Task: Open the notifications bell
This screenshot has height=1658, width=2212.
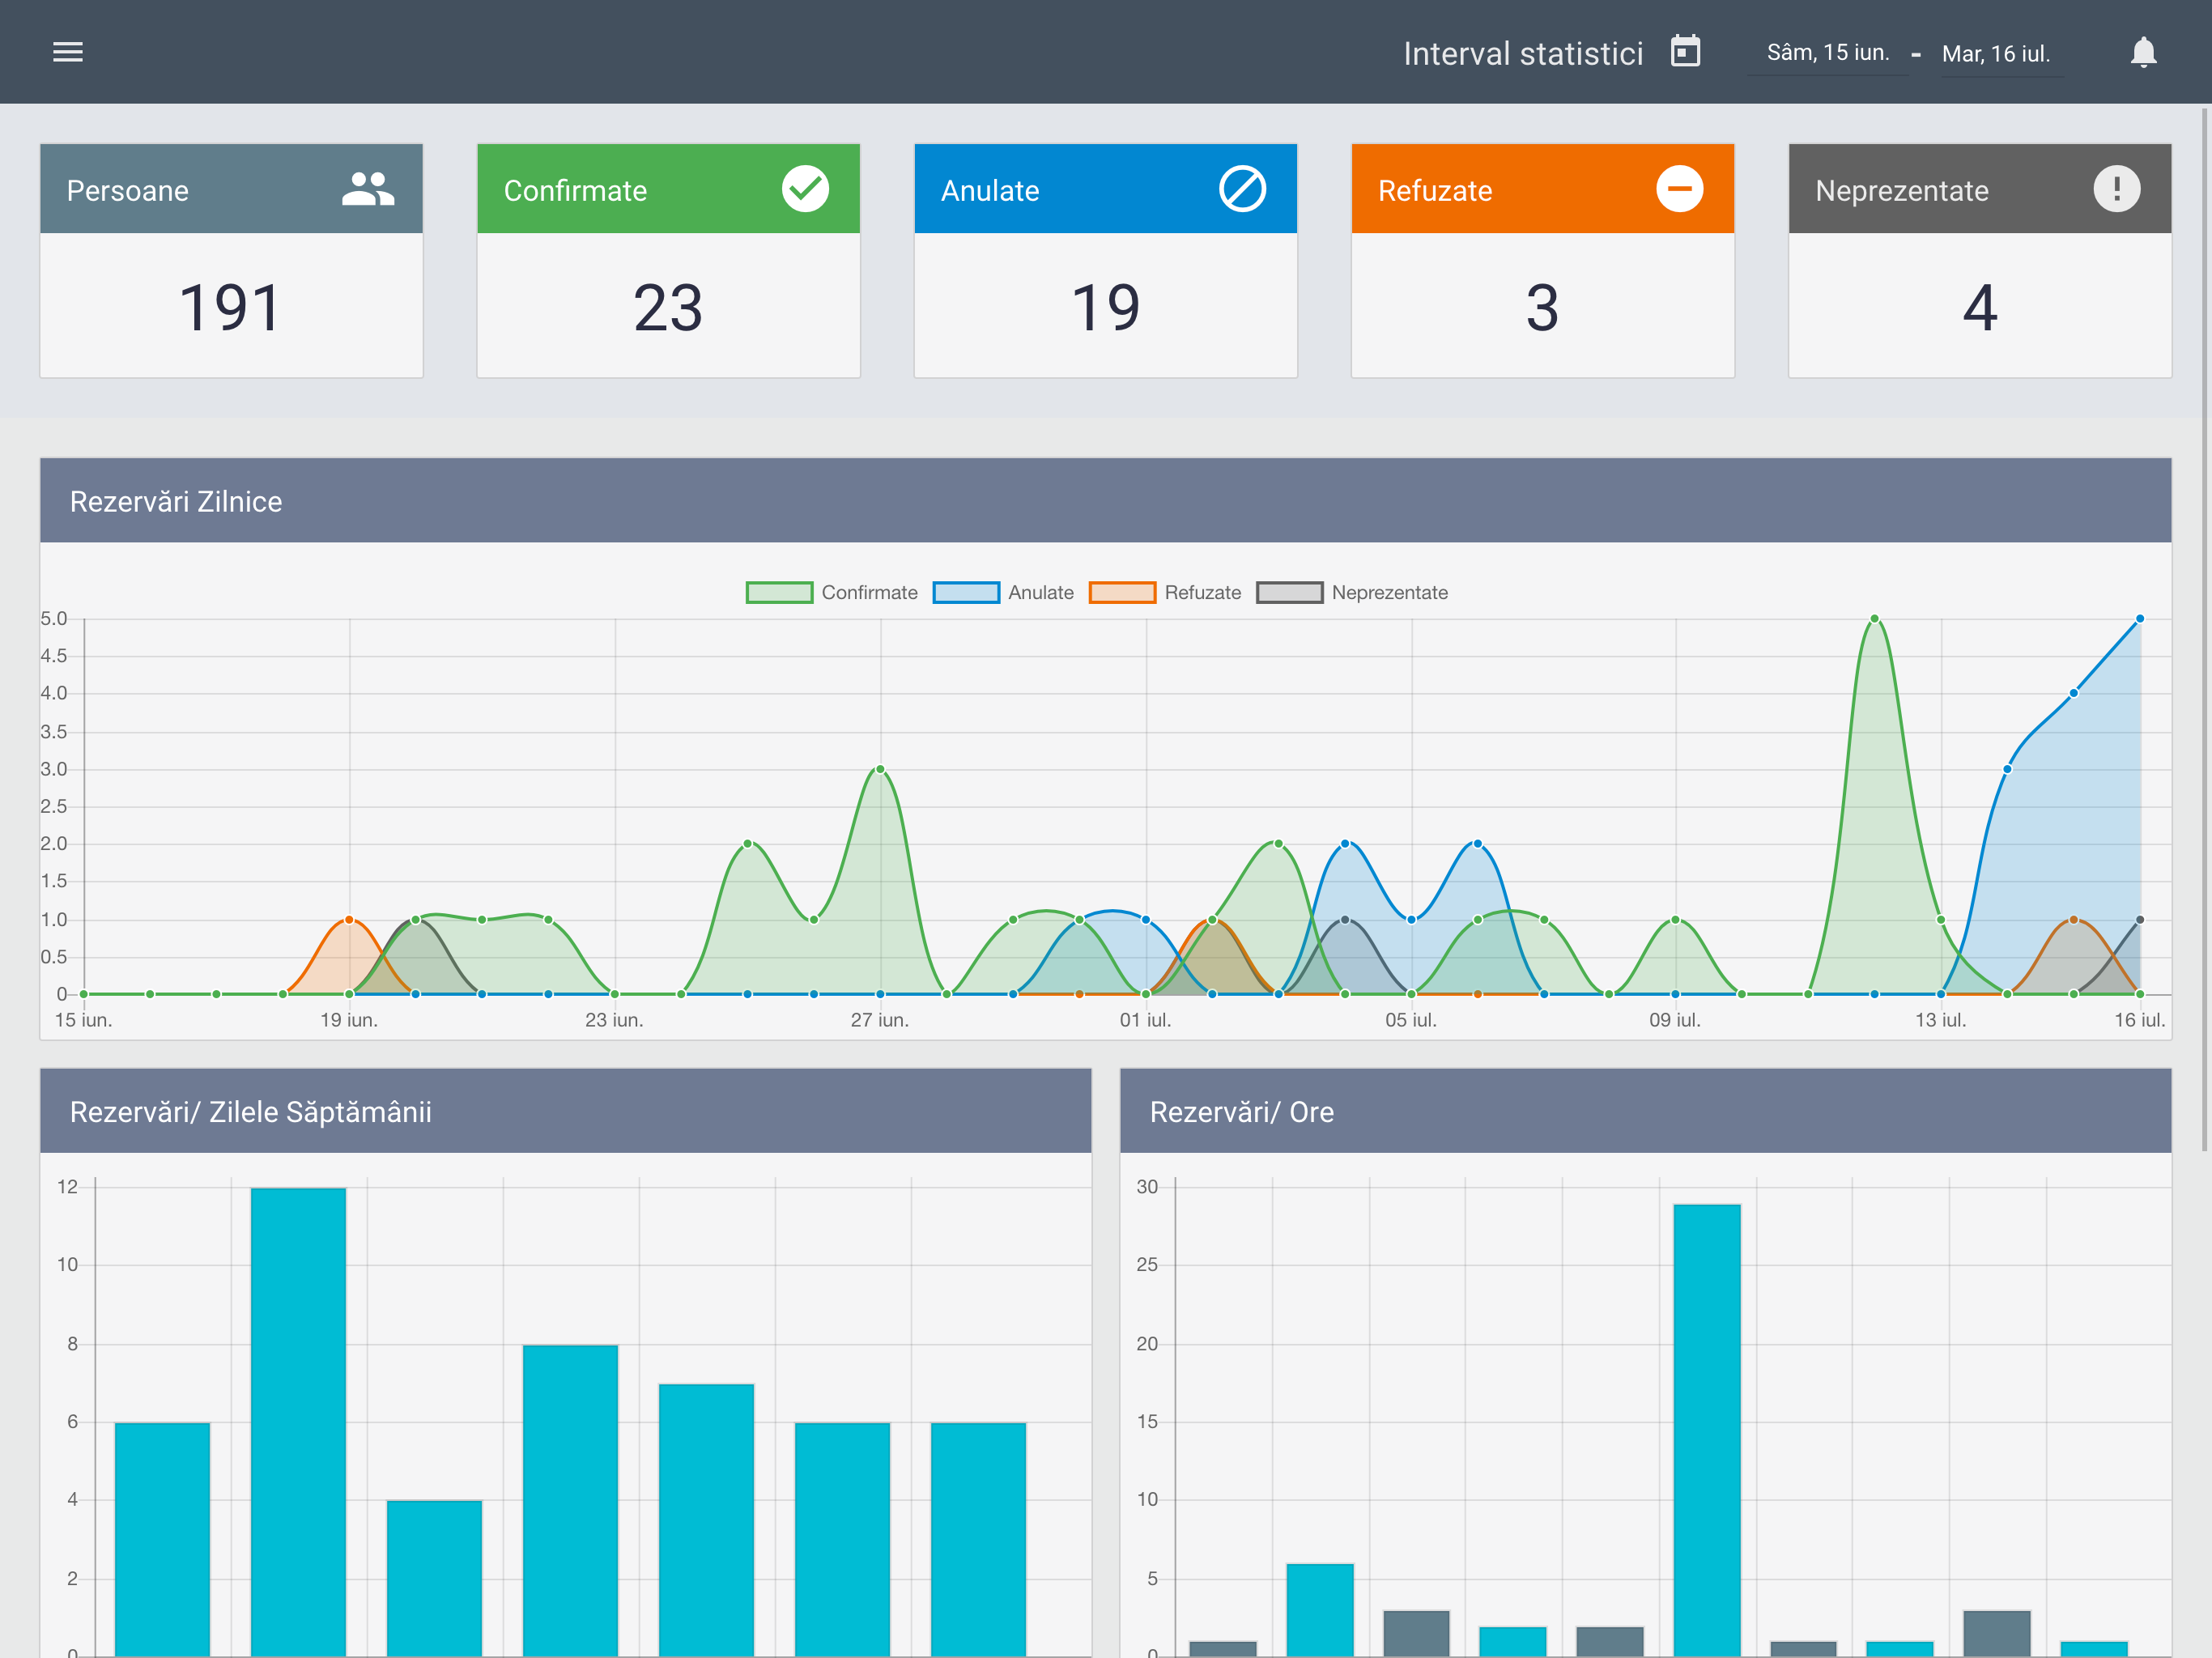Action: (2143, 52)
